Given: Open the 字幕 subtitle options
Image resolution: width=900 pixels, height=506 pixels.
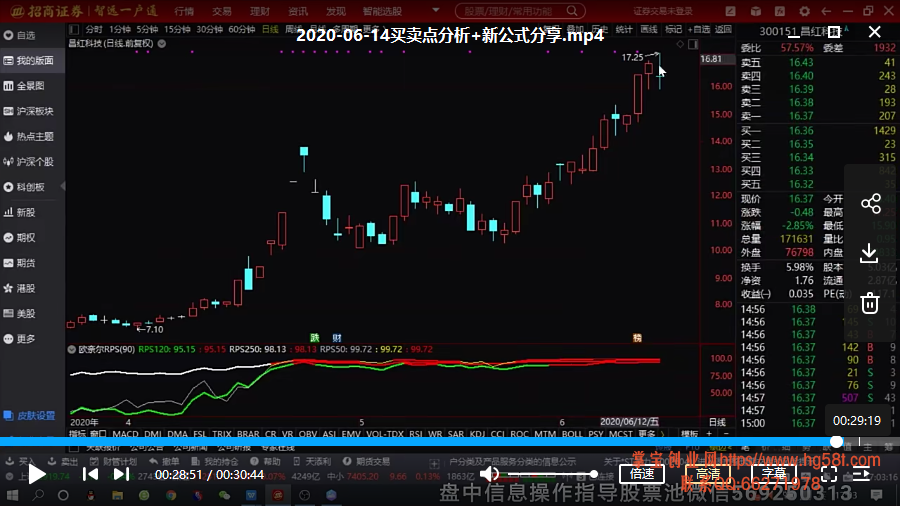Looking at the screenshot, I should click(774, 474).
